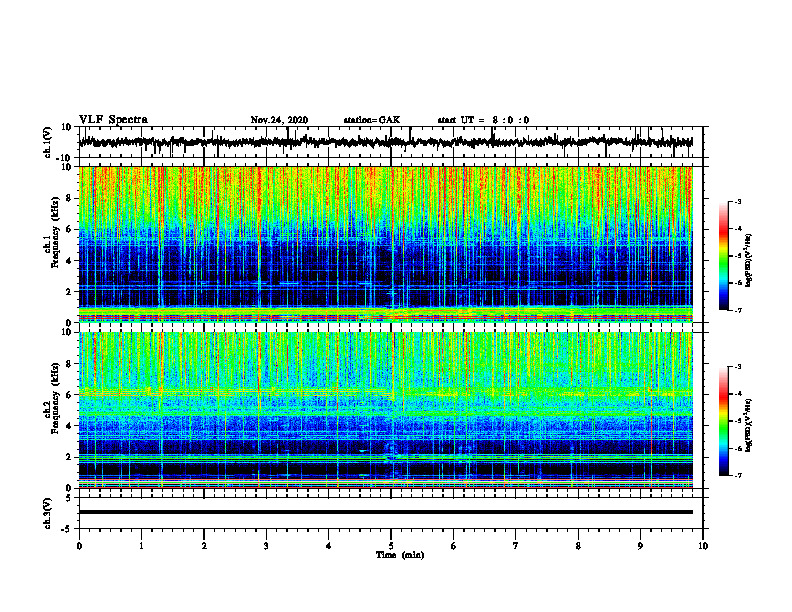Click the "start UT = 8 : 0 : 0" text
Viewport: 792px width, 612px height.
483,120
